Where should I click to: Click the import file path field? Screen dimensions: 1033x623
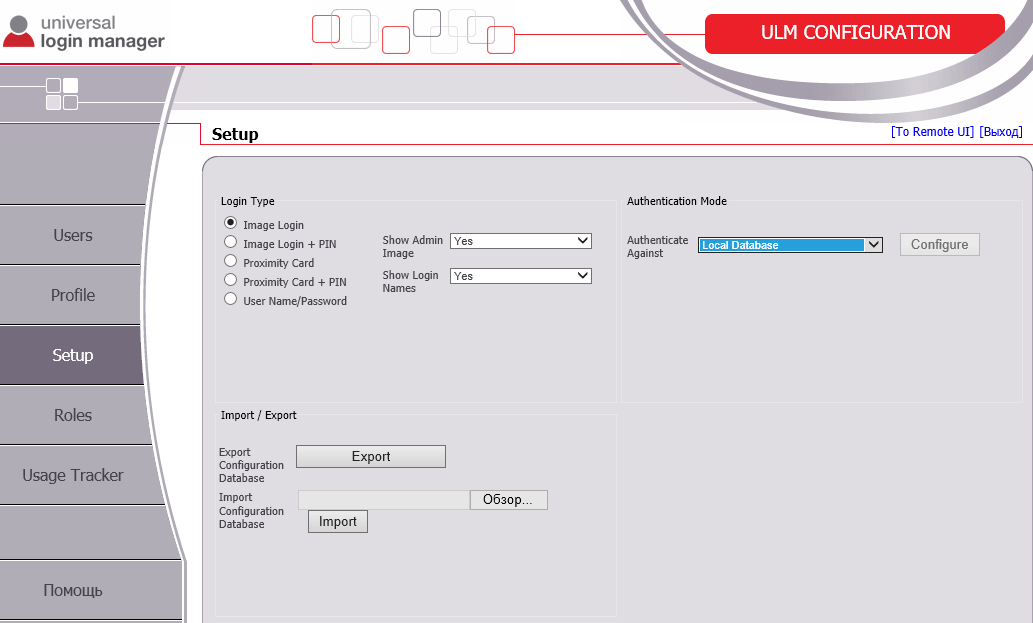(383, 500)
